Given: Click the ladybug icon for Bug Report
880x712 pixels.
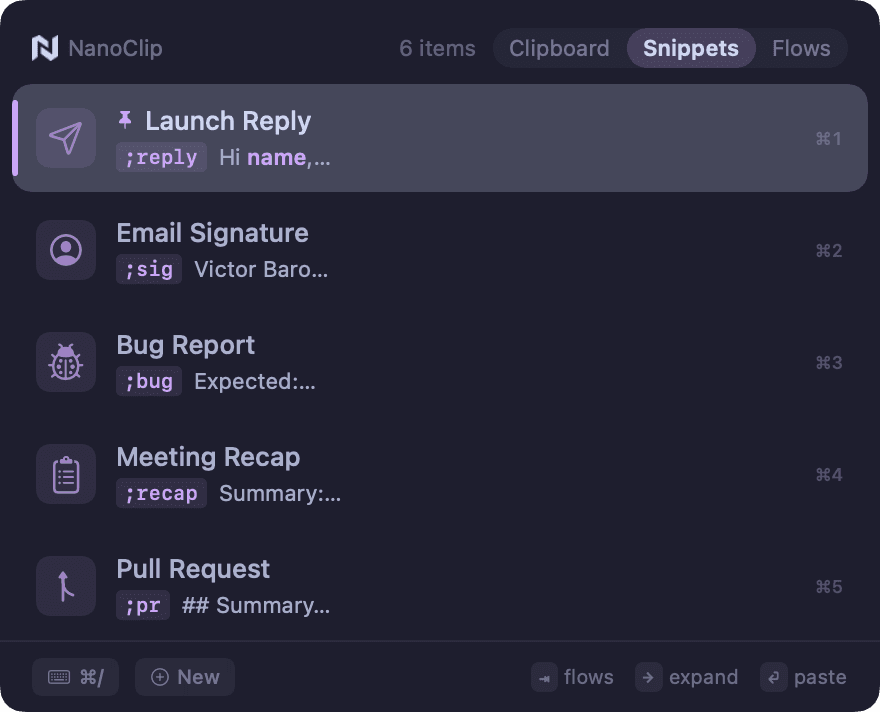Looking at the screenshot, I should (x=66, y=362).
